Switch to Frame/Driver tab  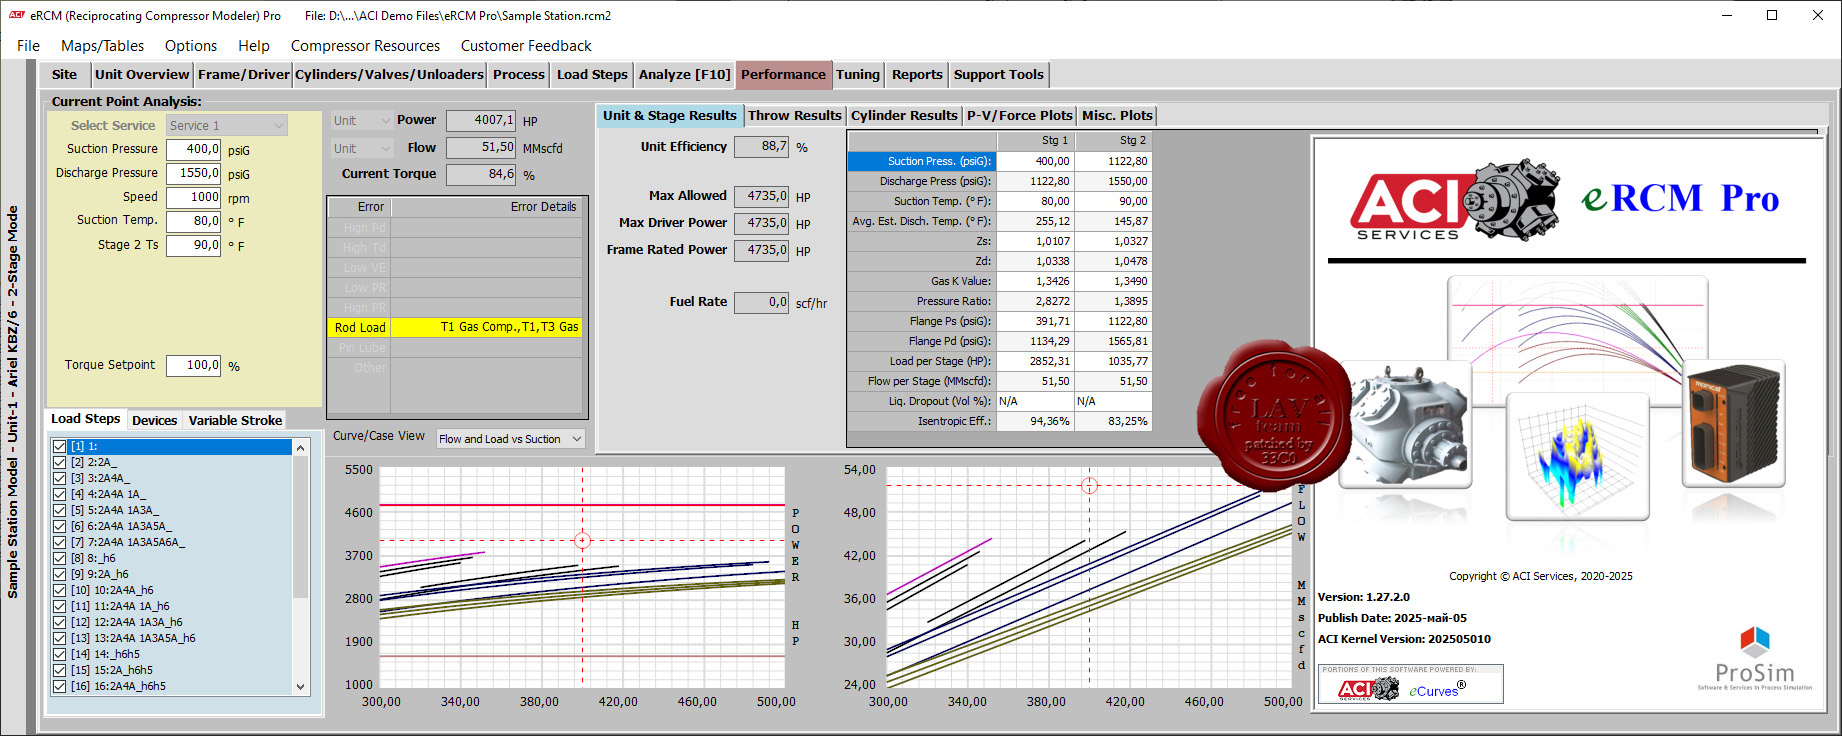click(x=244, y=75)
